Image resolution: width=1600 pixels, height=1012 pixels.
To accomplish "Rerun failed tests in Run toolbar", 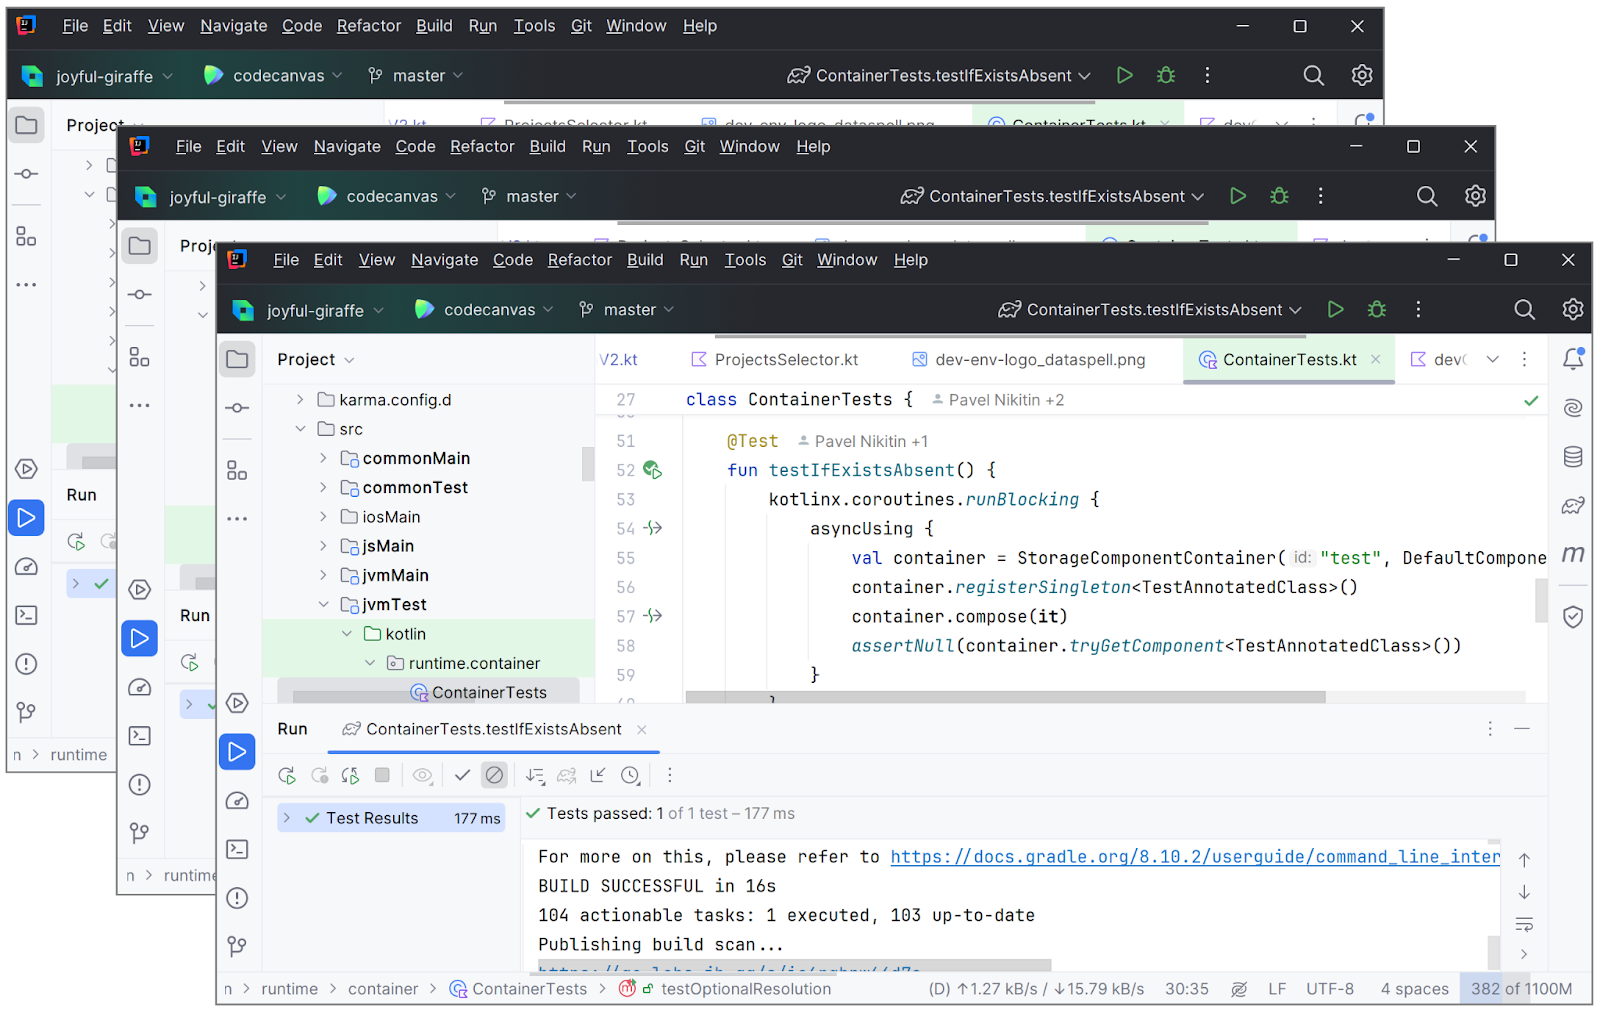I will click(320, 775).
